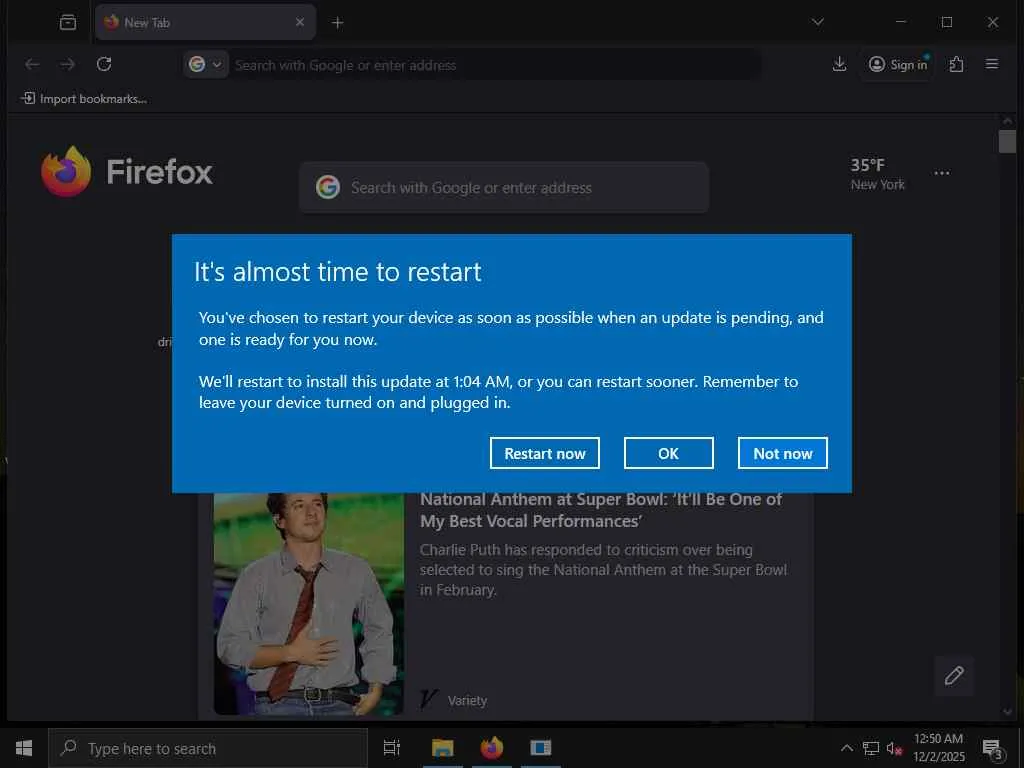The width and height of the screenshot is (1024, 768).
Task: Switch to Firefox on the taskbar
Action: coord(492,748)
